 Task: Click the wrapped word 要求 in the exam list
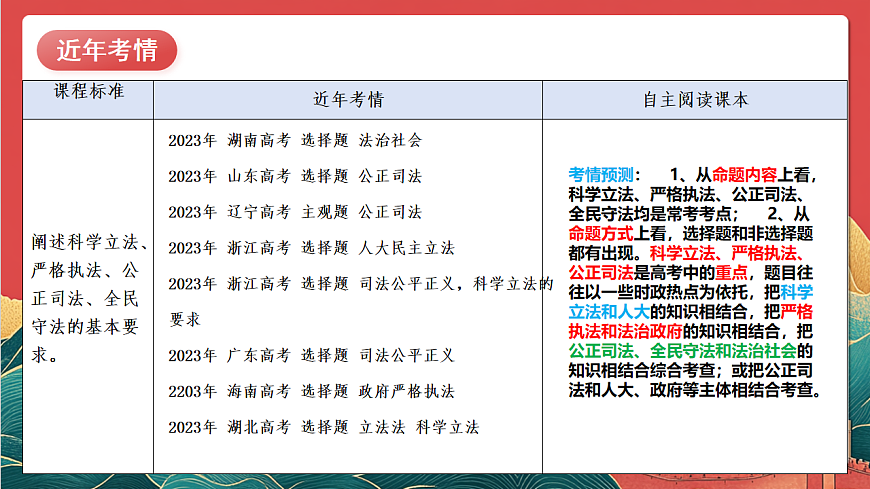[x=185, y=320]
